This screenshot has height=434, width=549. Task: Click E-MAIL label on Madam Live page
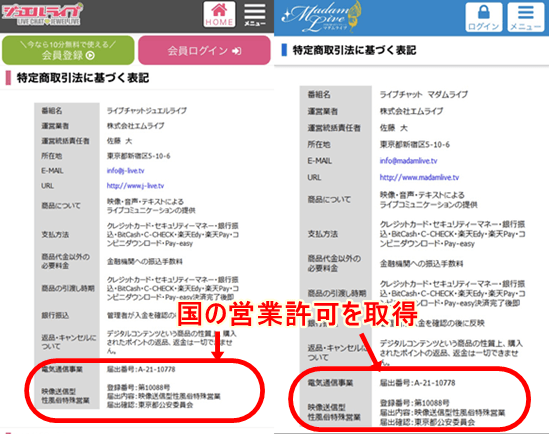319,161
